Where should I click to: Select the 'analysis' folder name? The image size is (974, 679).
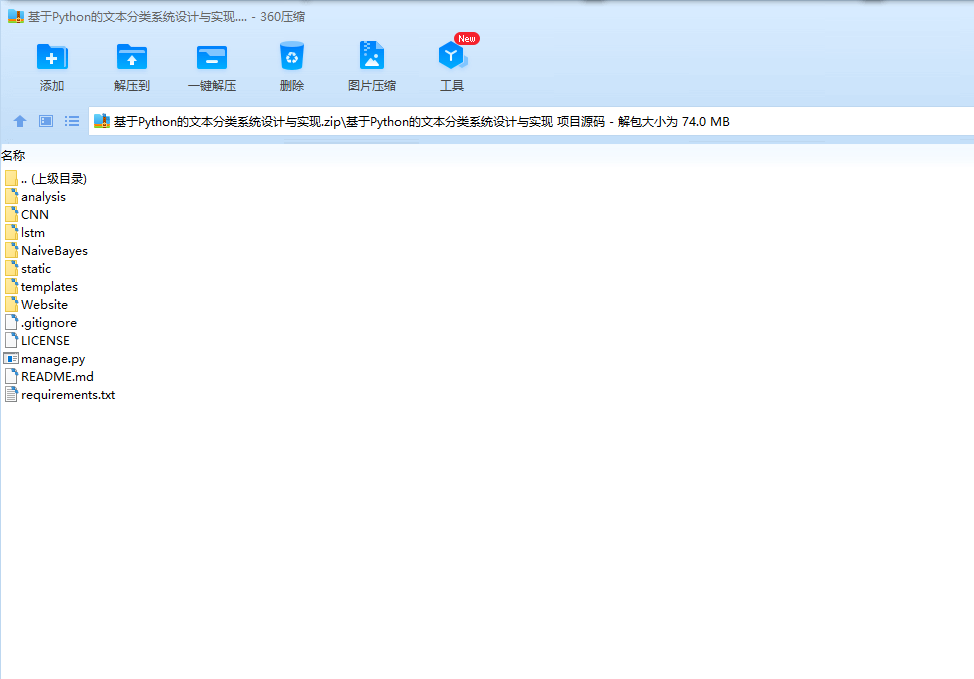[x=43, y=197]
